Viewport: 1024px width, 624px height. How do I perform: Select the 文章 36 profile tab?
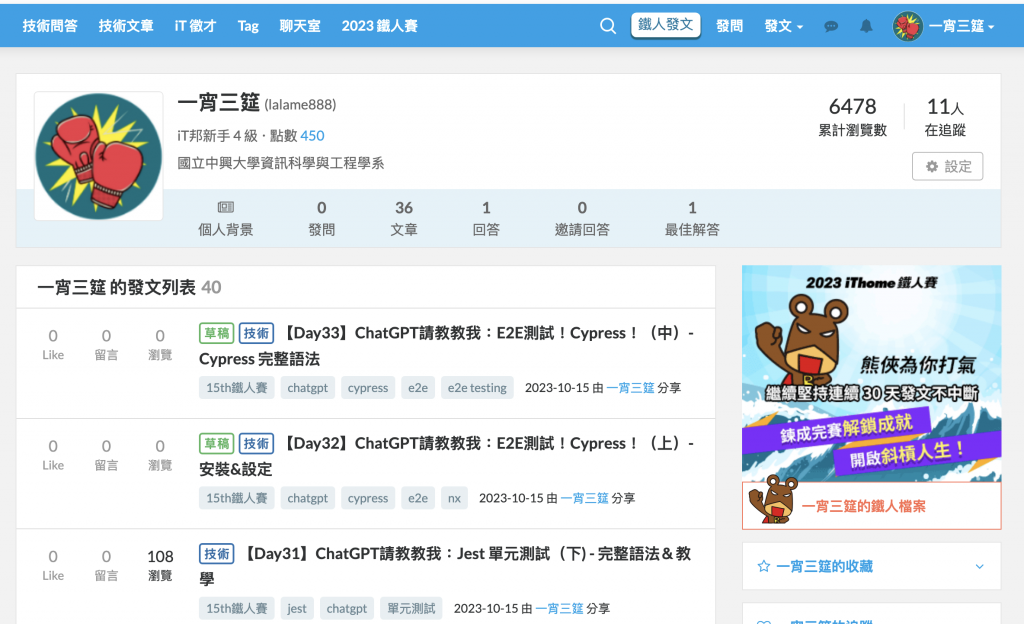click(404, 218)
